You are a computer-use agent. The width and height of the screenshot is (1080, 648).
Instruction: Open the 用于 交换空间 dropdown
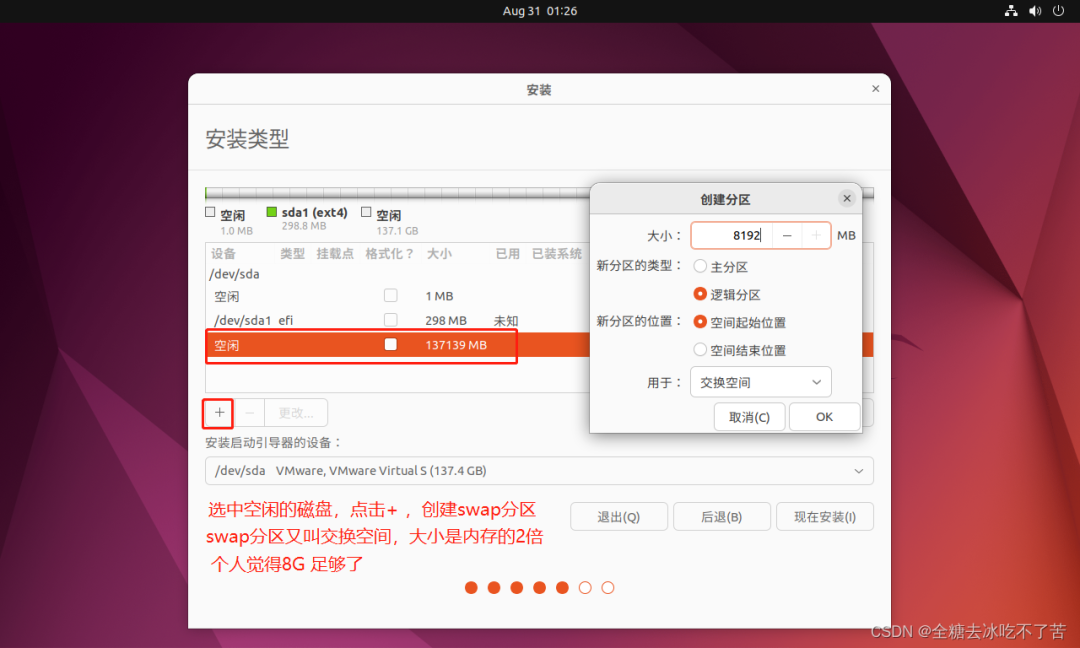pos(760,382)
